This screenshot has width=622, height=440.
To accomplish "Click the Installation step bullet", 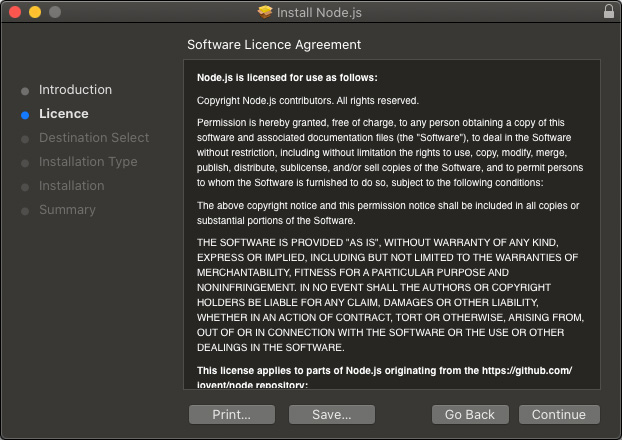I will click(25, 186).
